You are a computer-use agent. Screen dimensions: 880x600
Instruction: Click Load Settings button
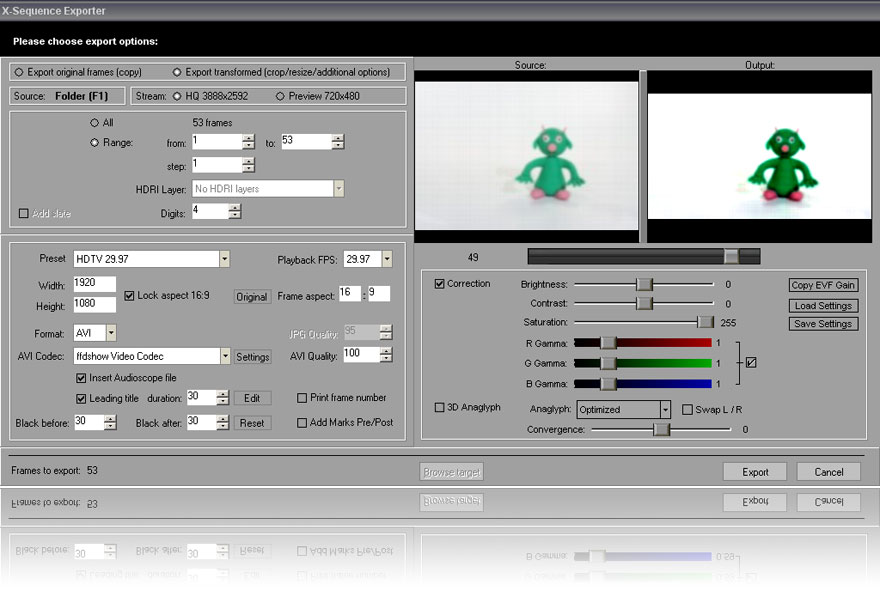pos(823,306)
